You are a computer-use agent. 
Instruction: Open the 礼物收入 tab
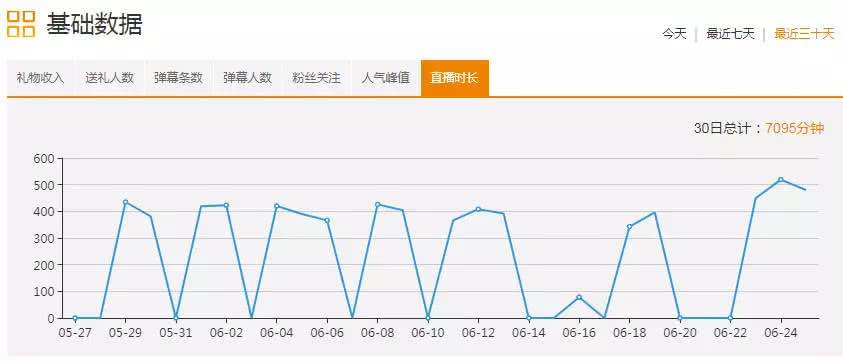tap(40, 78)
